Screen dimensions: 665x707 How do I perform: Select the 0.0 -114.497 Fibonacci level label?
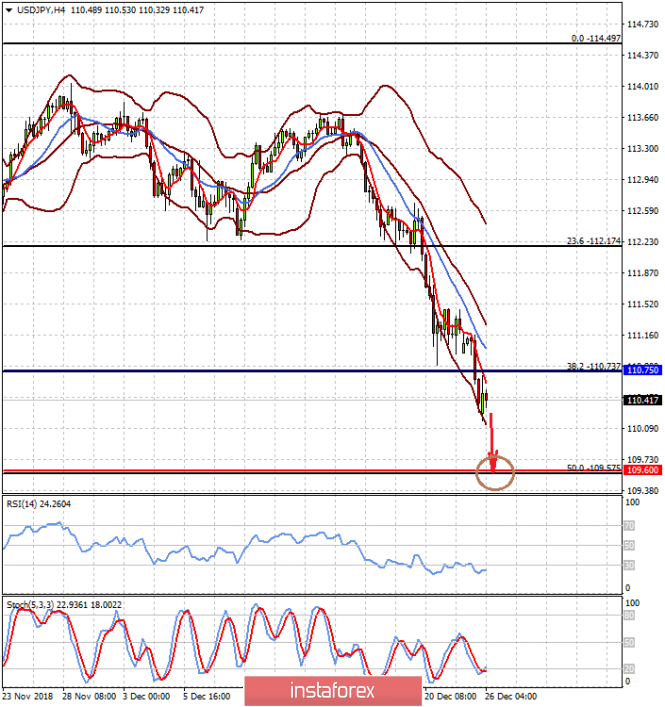596,38
